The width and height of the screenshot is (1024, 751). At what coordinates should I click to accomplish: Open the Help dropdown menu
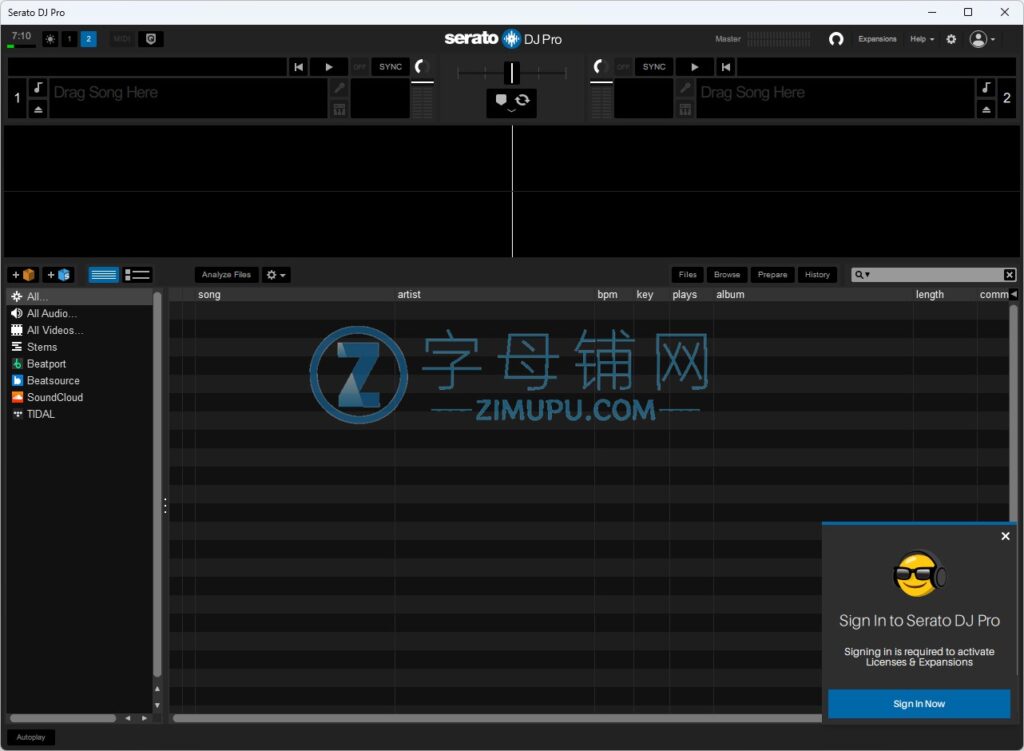coord(921,39)
